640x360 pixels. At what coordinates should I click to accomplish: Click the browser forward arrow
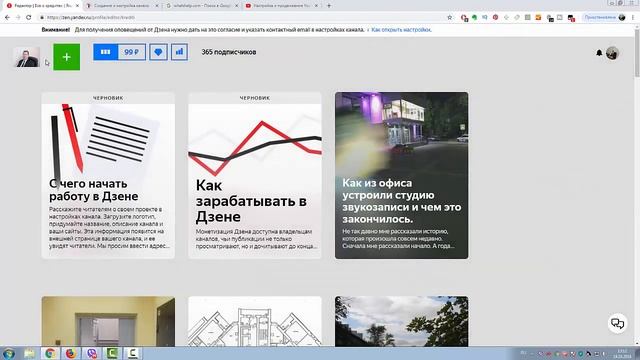click(18, 17)
